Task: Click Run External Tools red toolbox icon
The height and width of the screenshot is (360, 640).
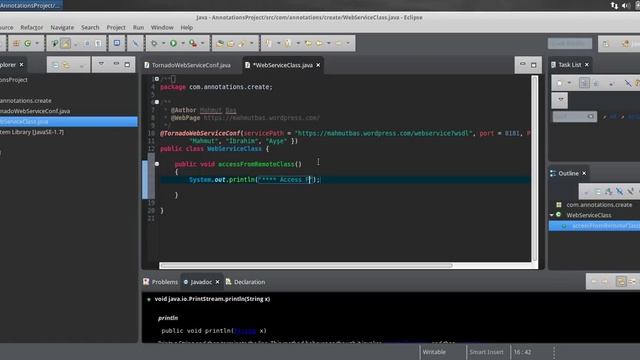Action: click(193, 43)
